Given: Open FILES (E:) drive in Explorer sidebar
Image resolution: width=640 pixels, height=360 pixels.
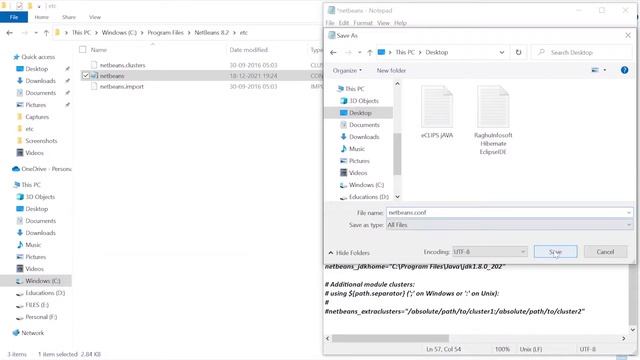Looking at the screenshot, I should [37, 305].
